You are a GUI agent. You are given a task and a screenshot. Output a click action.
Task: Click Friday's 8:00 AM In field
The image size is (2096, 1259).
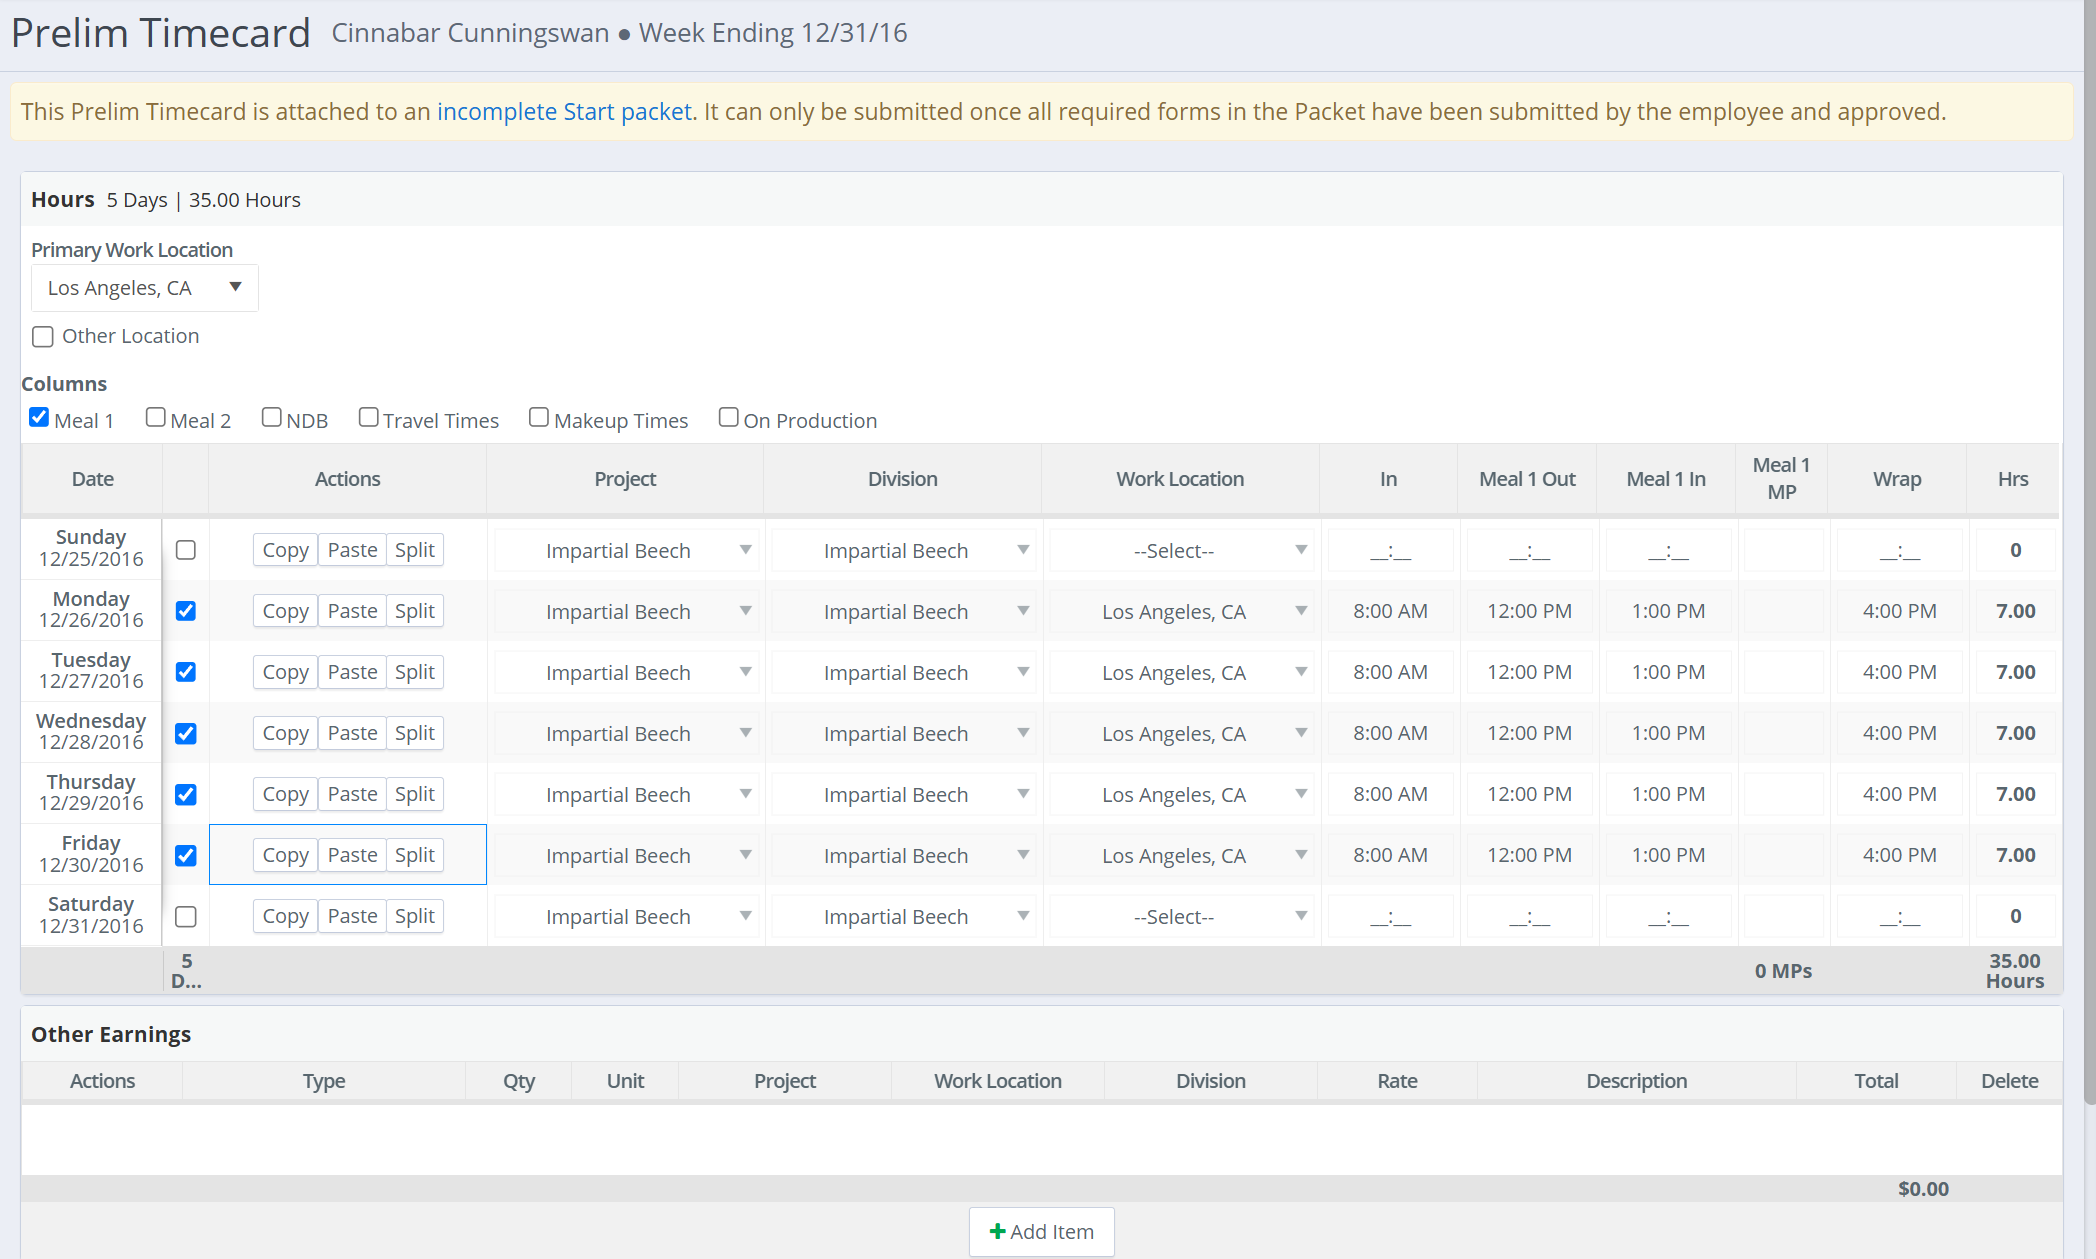point(1390,856)
